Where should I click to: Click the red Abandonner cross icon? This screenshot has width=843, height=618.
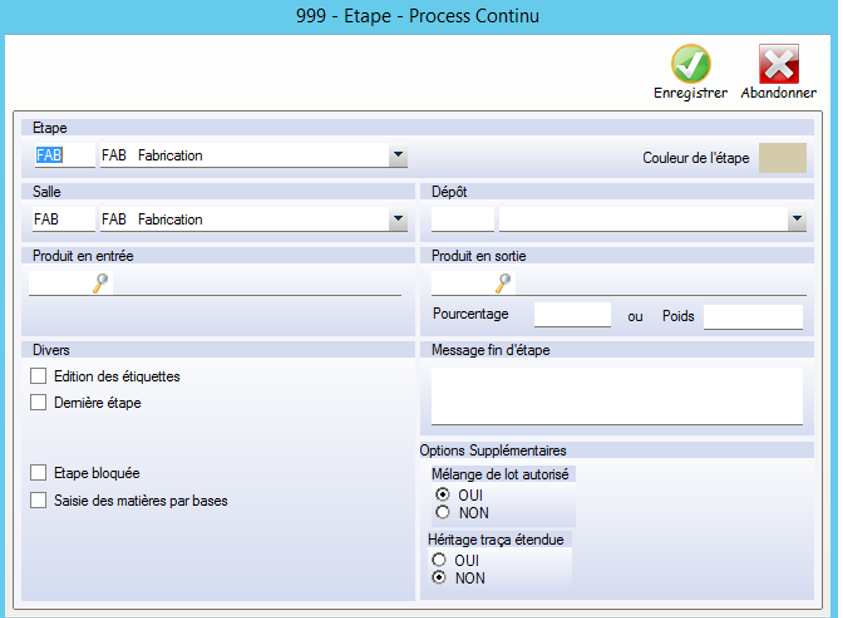(778, 64)
